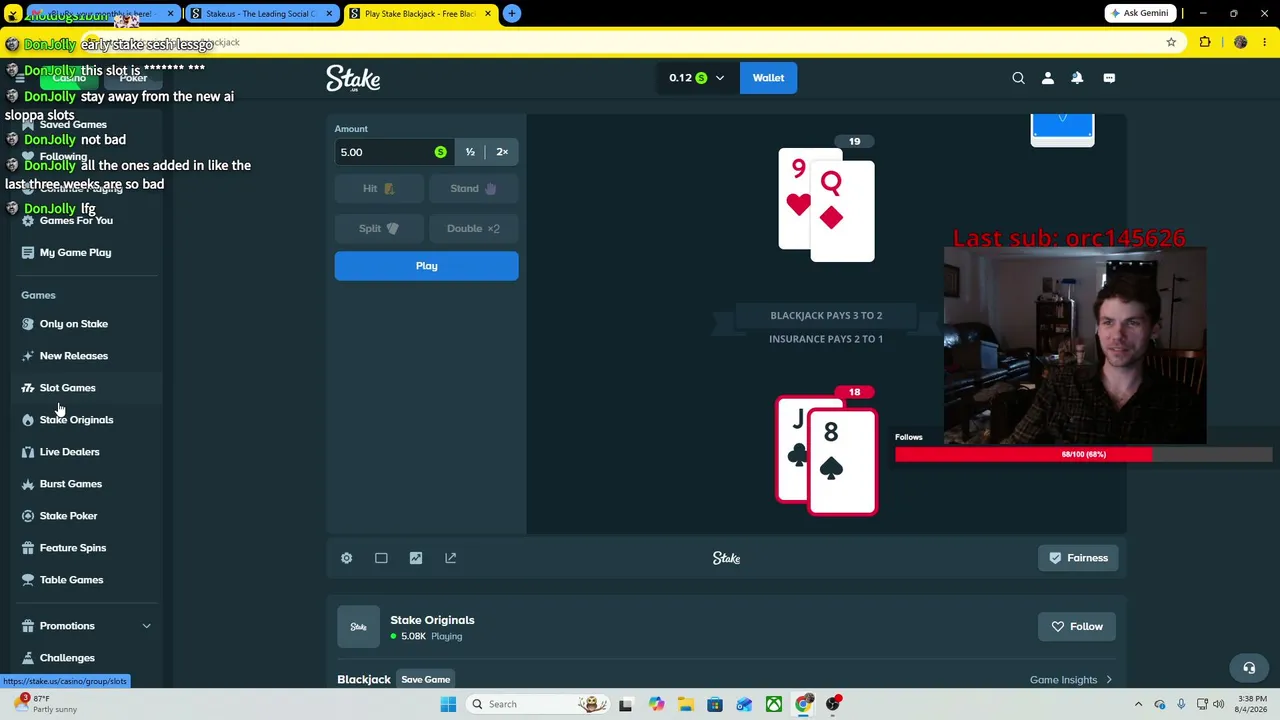
Task: Click the Windows taskbar Search box
Action: tap(539, 704)
